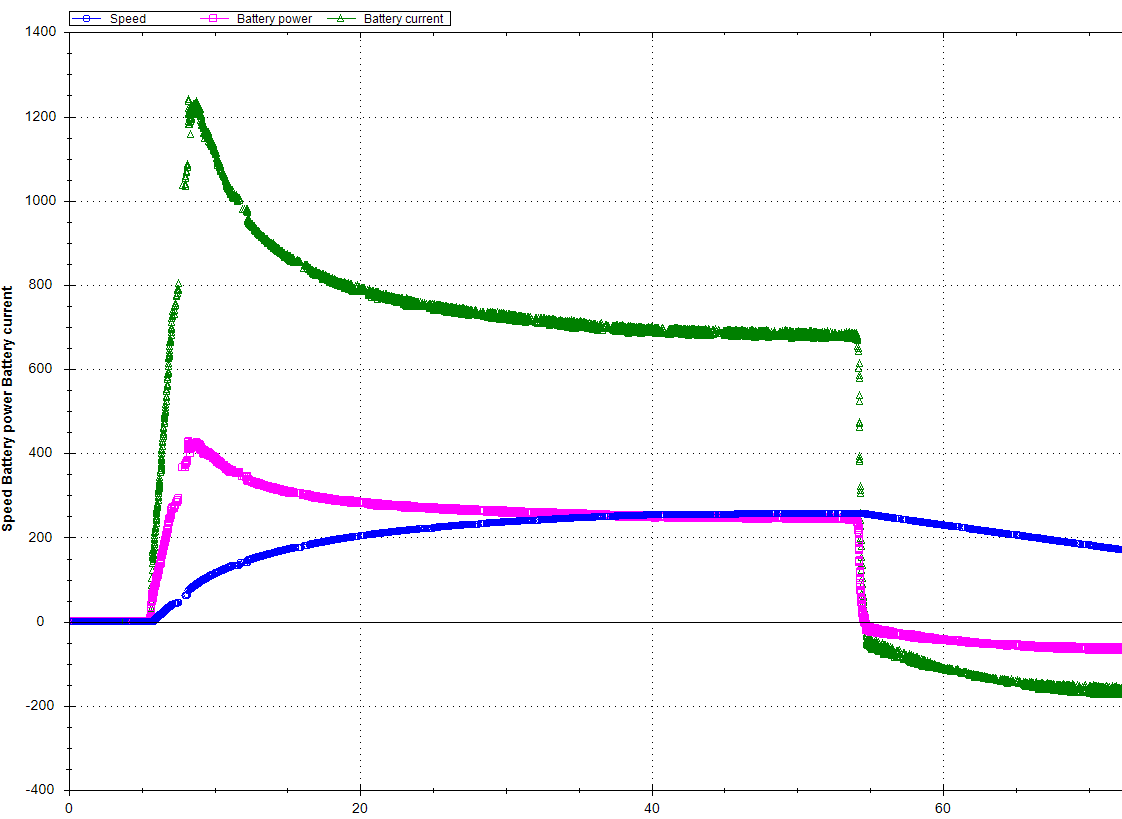Click the green triangle Battery current legend marker
The image size is (1122, 819).
[340, 19]
